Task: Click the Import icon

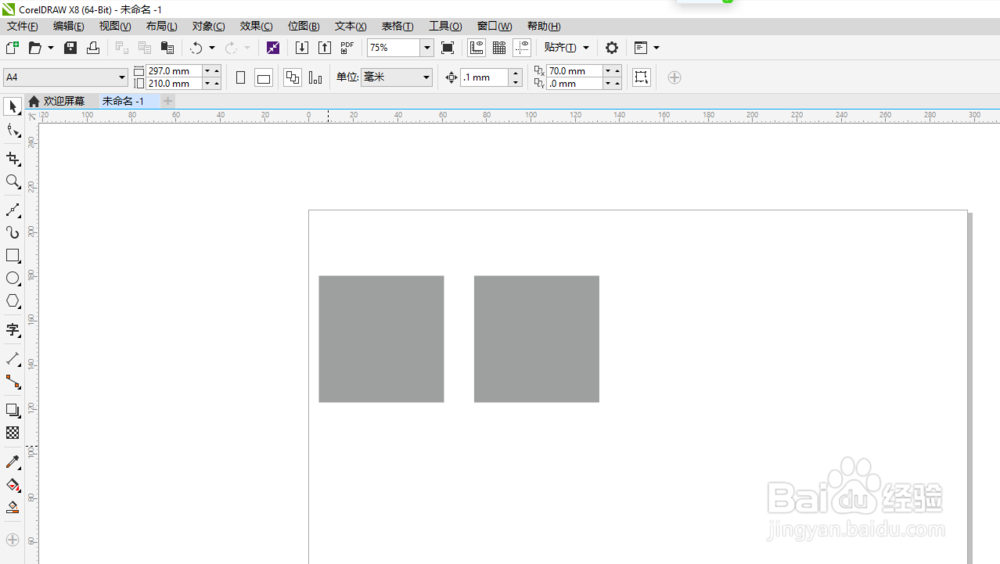Action: click(x=302, y=48)
